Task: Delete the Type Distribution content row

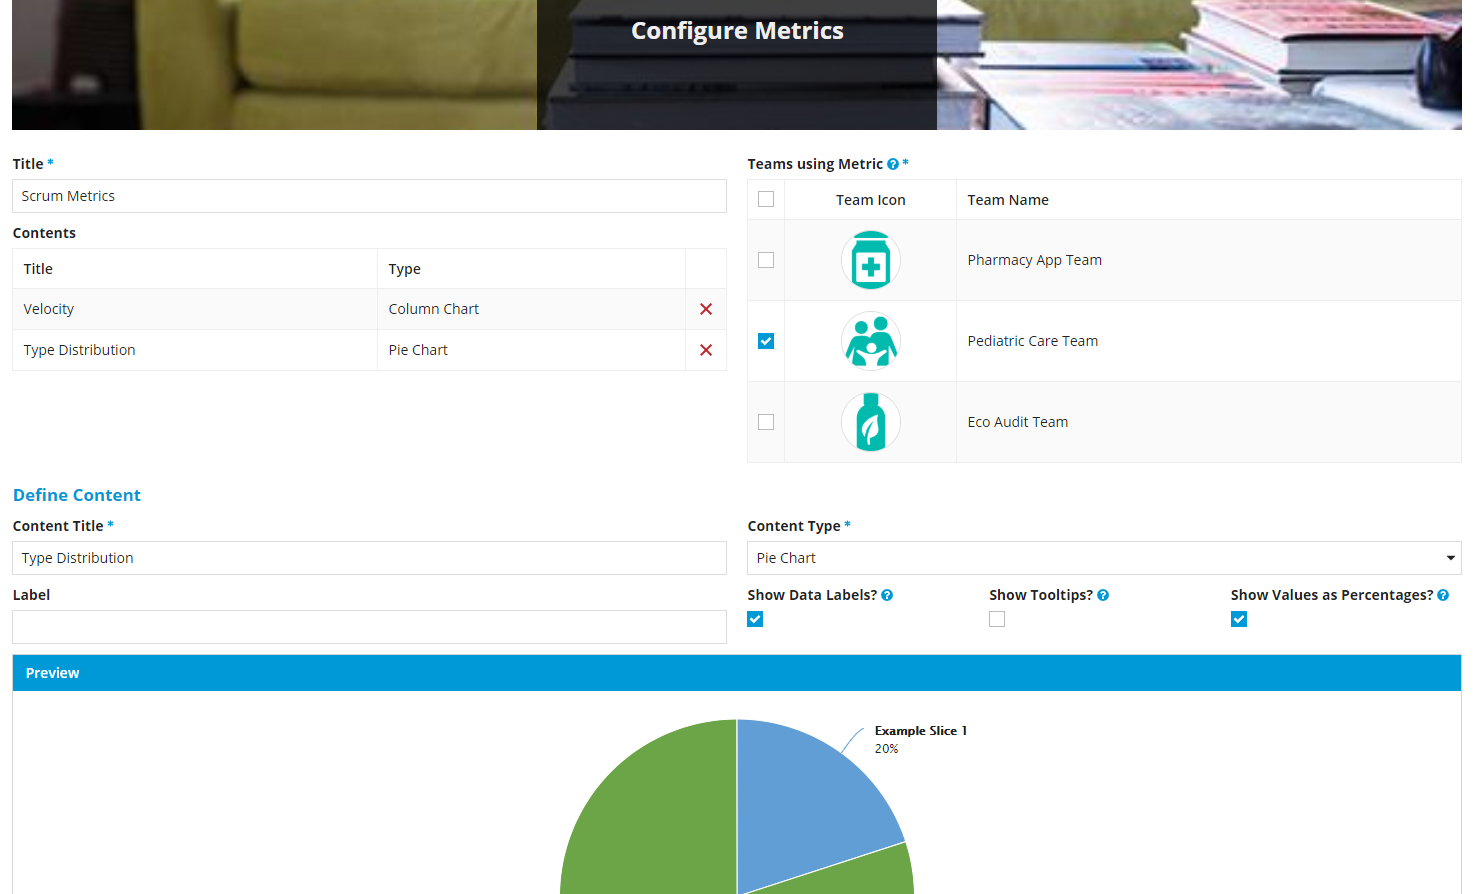Action: coord(706,350)
